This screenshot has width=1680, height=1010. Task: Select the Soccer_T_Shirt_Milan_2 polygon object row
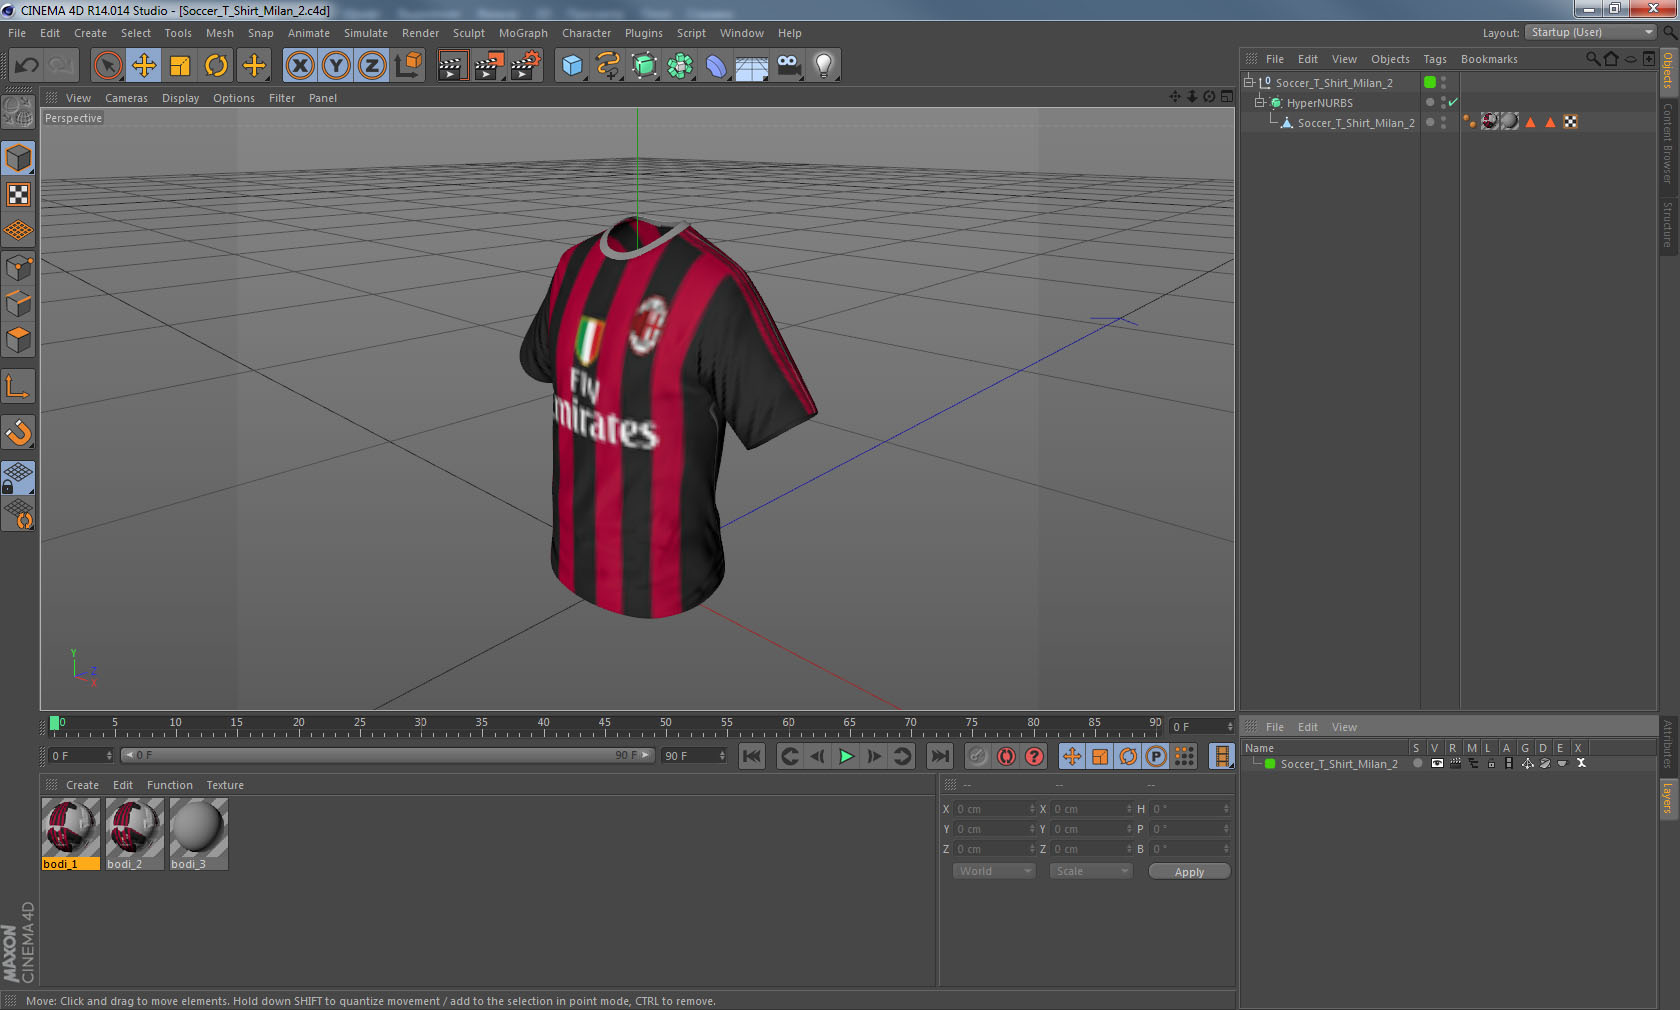(x=1356, y=123)
